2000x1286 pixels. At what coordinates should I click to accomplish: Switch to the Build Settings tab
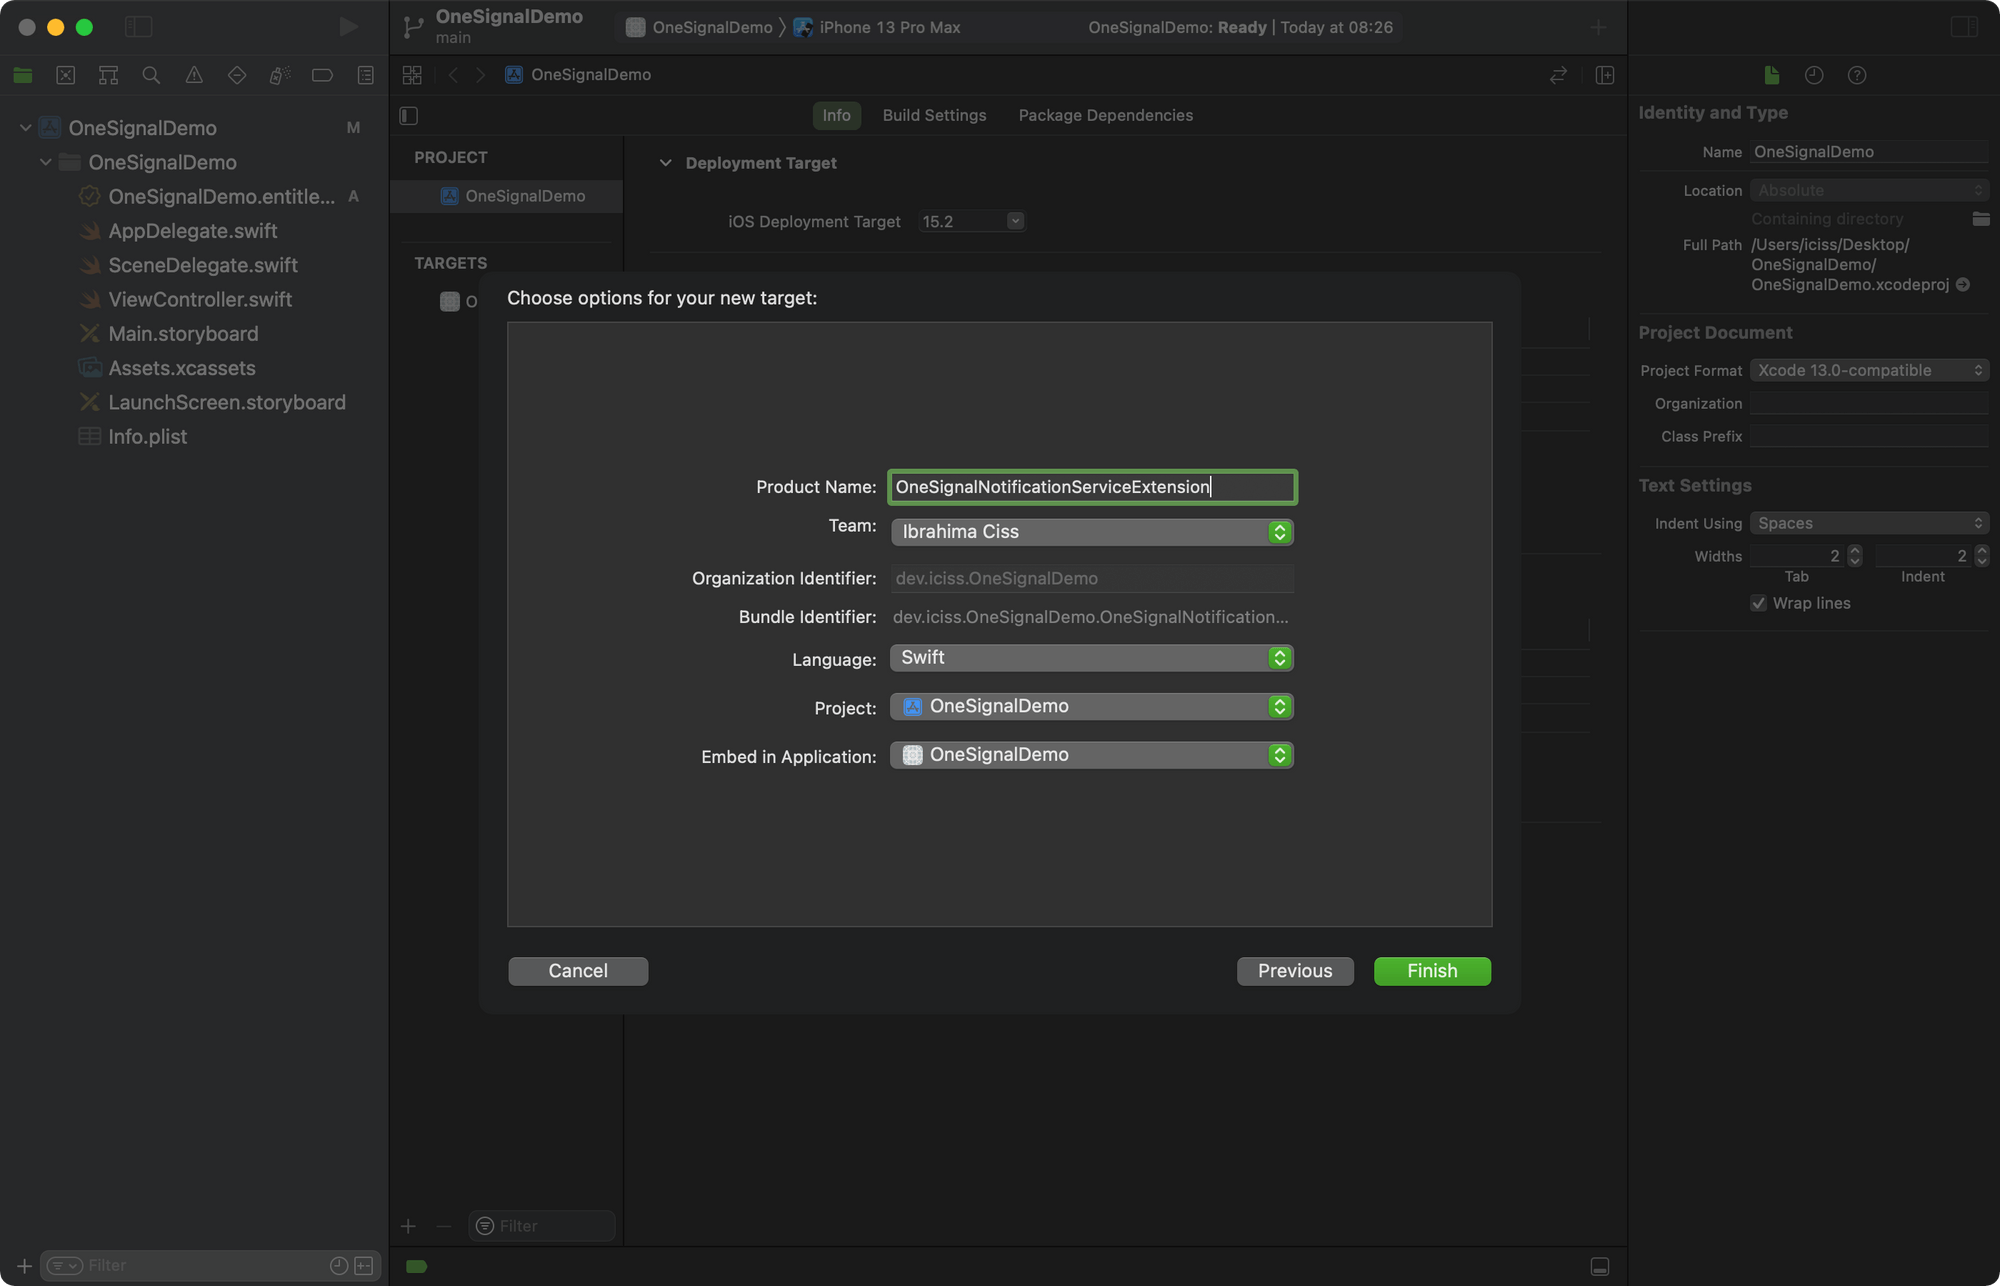point(934,115)
